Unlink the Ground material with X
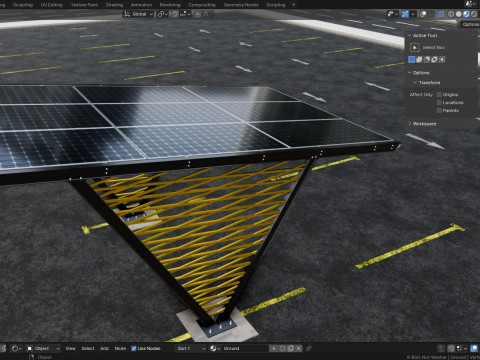 coord(299,348)
